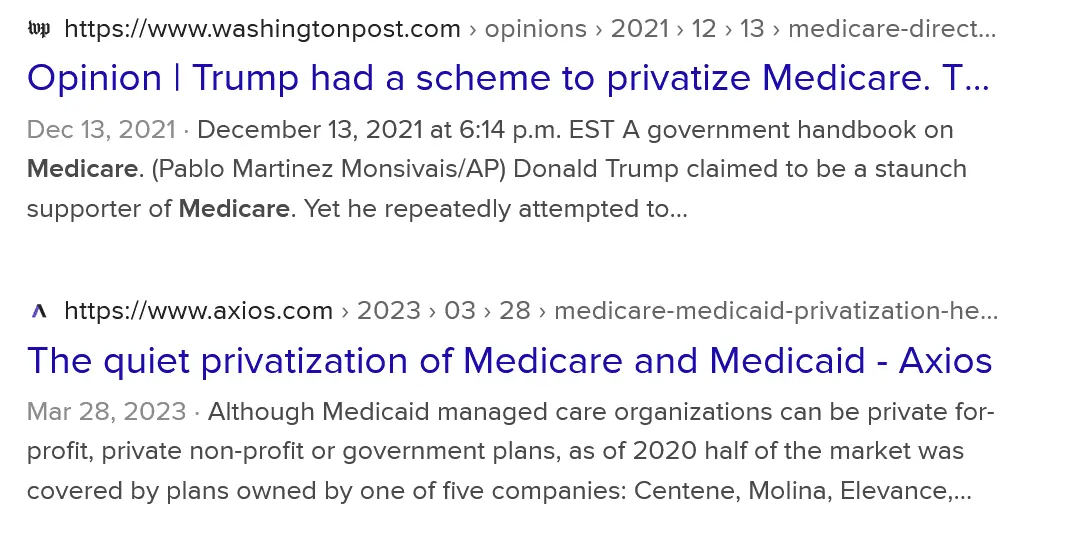Click the "2023" breadcrumb in Axios result

coord(388,311)
